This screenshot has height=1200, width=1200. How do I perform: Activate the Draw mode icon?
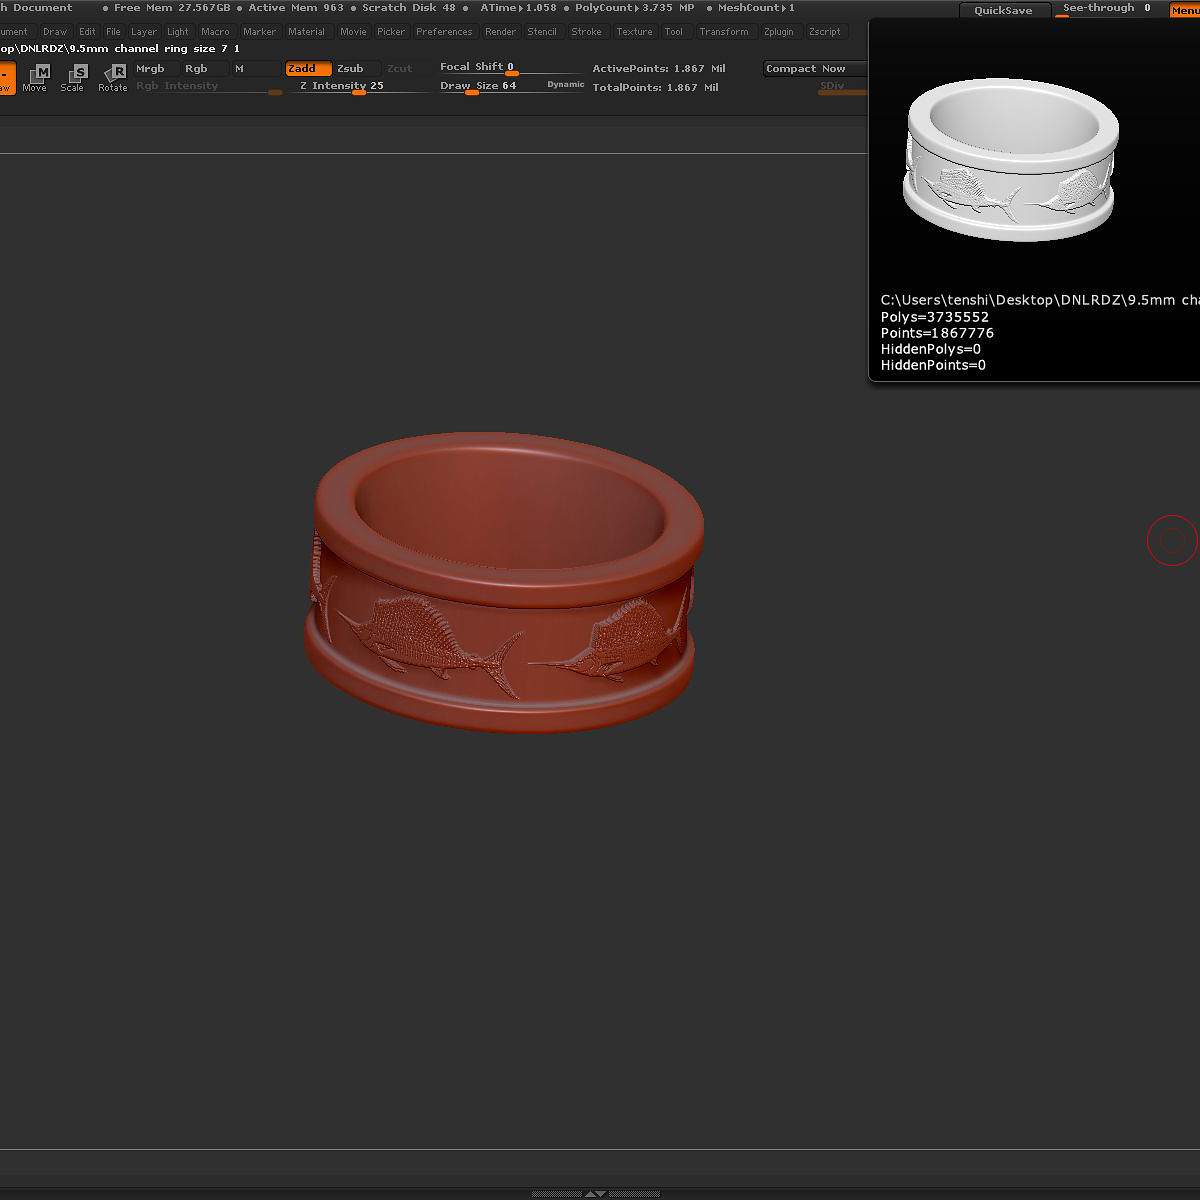6,77
